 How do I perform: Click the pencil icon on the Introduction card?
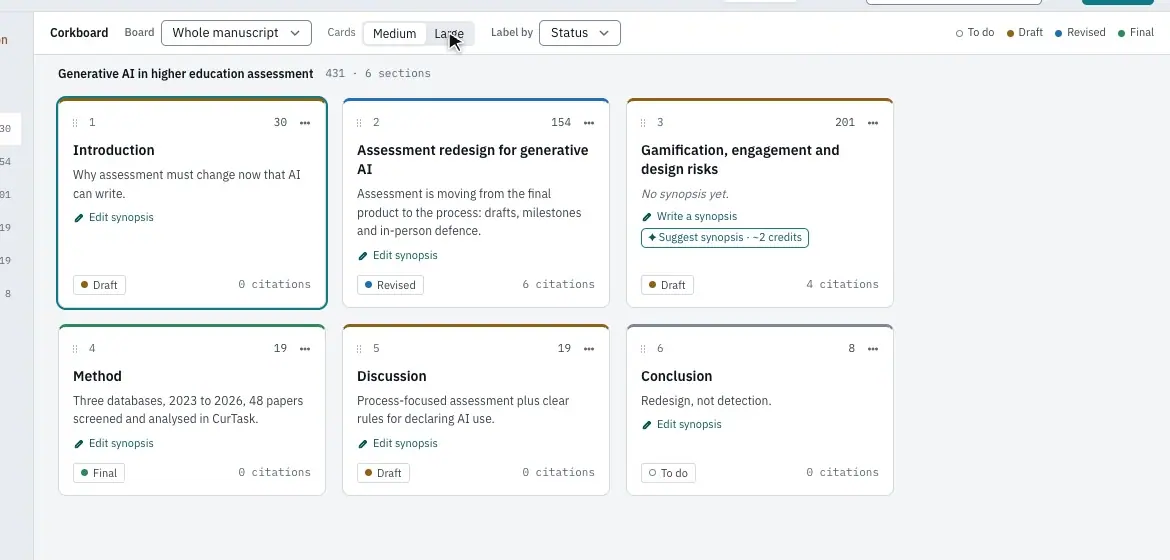point(79,218)
